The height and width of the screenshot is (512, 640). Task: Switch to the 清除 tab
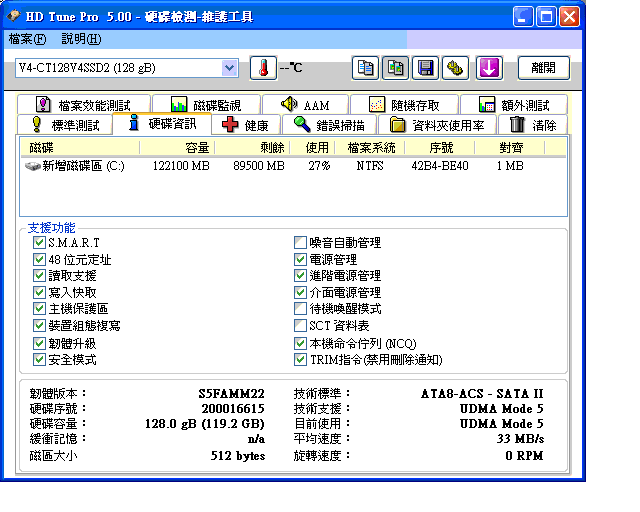click(533, 125)
